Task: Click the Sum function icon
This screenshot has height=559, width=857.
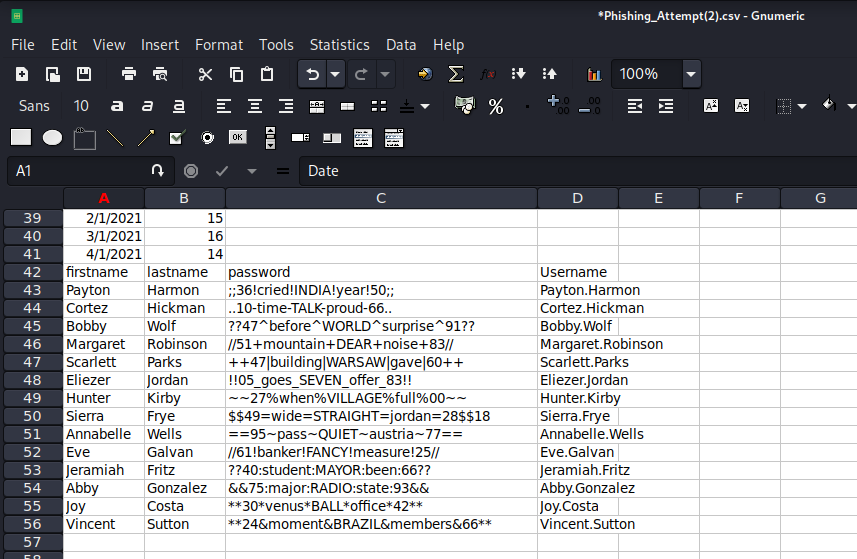Action: [x=456, y=74]
